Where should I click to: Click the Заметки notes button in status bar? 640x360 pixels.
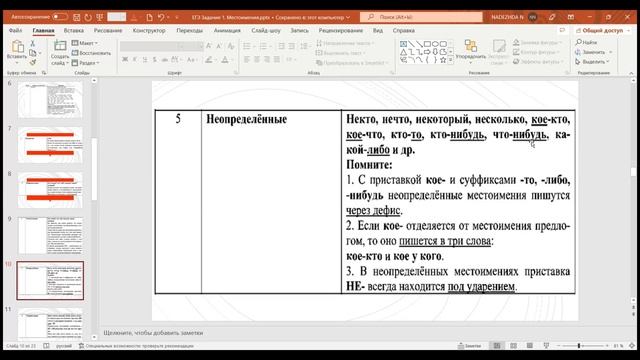click(x=469, y=346)
